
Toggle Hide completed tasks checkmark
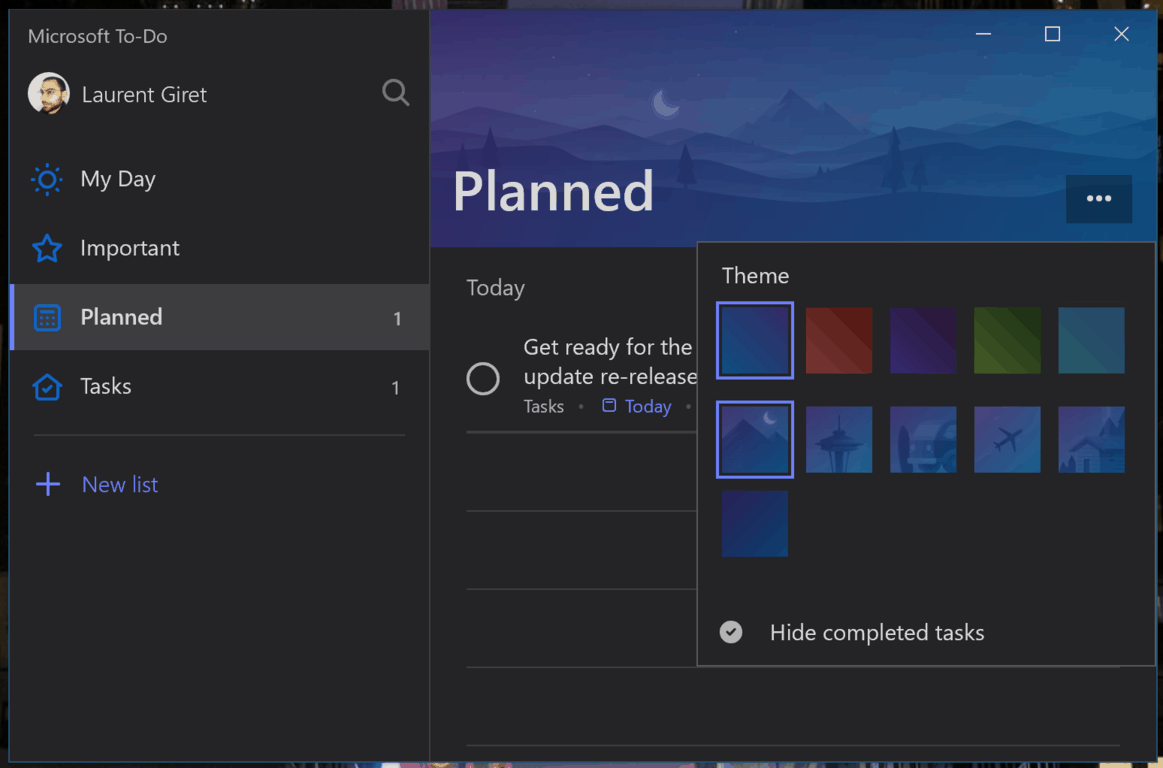point(731,632)
